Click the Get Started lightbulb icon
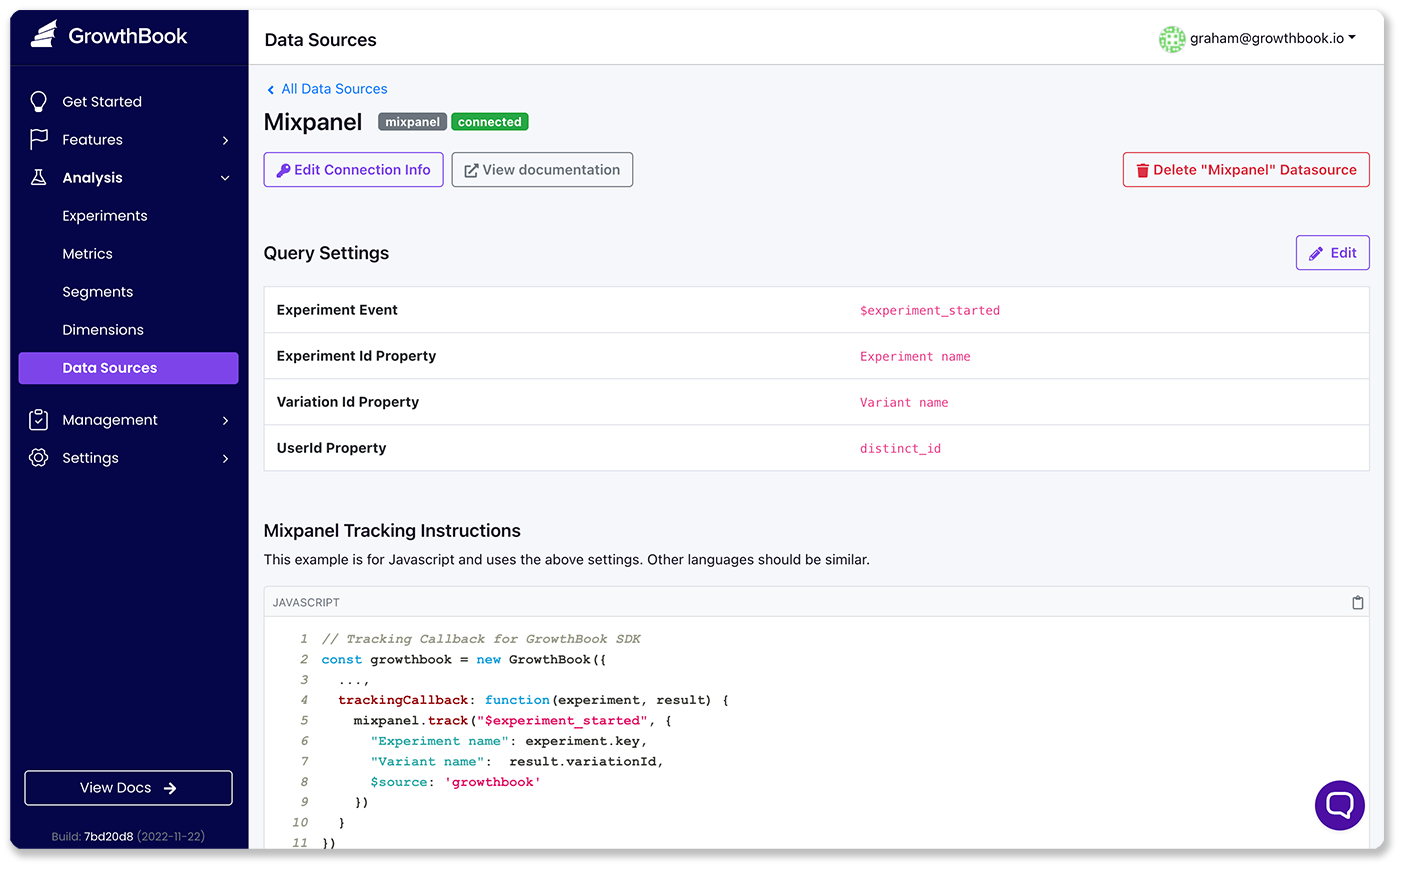Screen dimensions: 1412x872 click(x=39, y=101)
